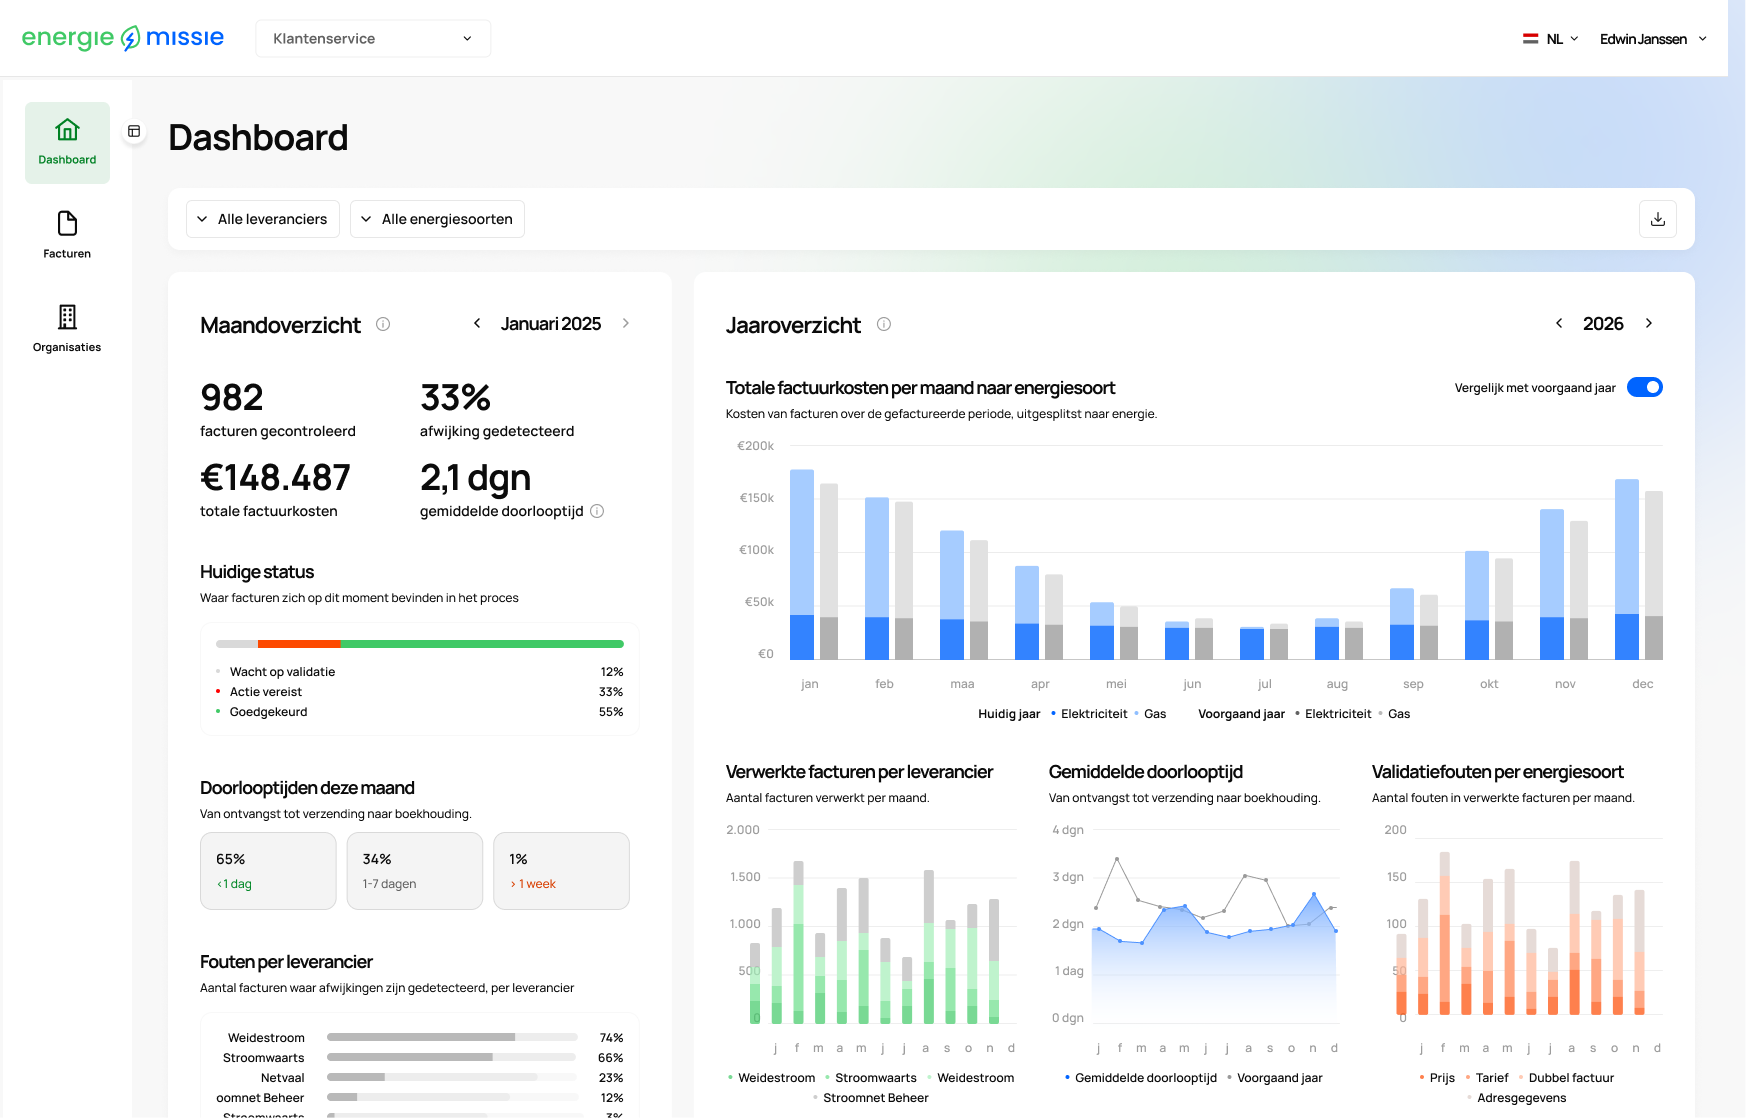Click Validatiefouten per energiesoort chart title
The image size is (1746, 1118).
point(1497,772)
